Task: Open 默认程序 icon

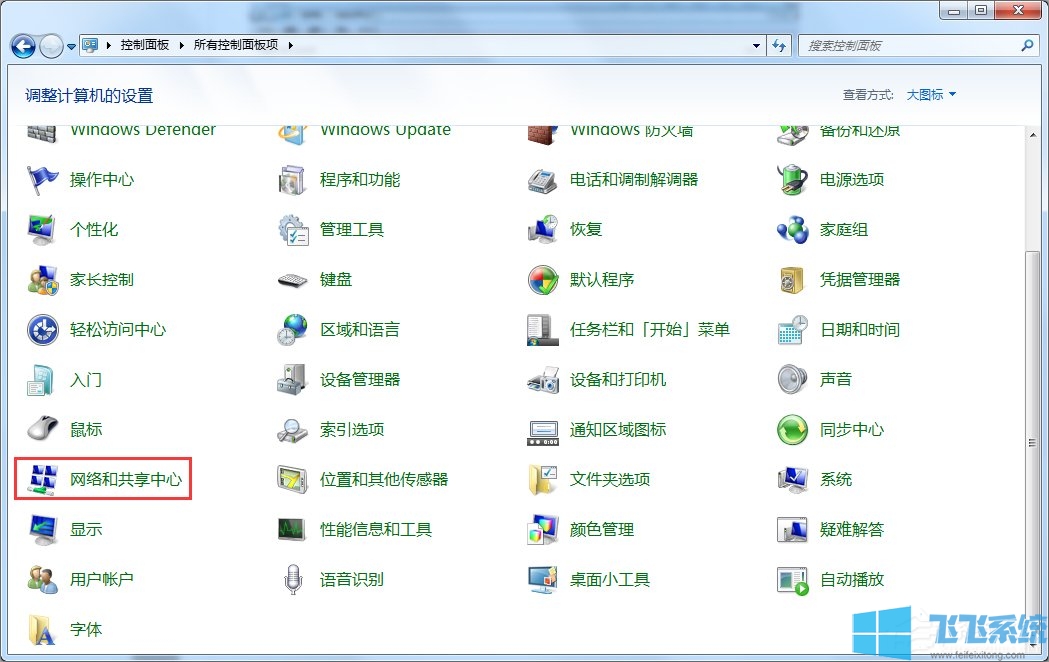Action: tap(542, 280)
